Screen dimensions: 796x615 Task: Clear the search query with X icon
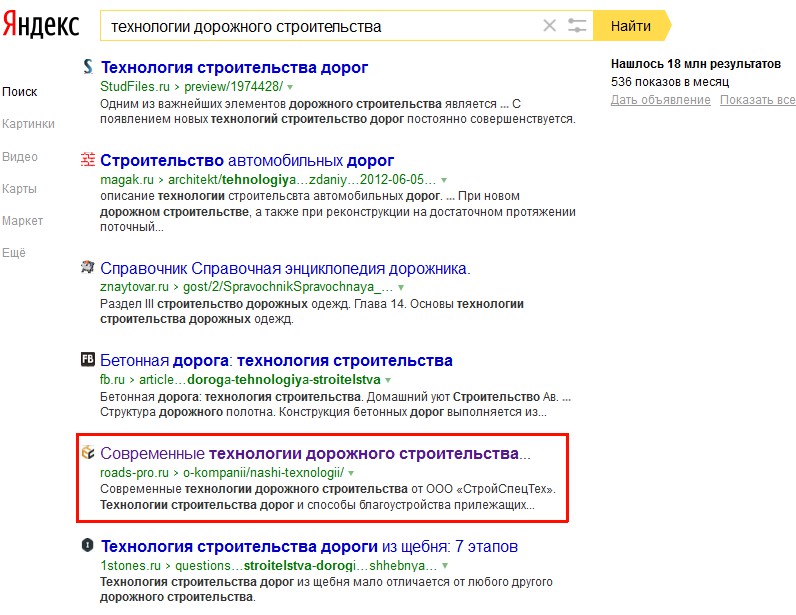coord(549,25)
